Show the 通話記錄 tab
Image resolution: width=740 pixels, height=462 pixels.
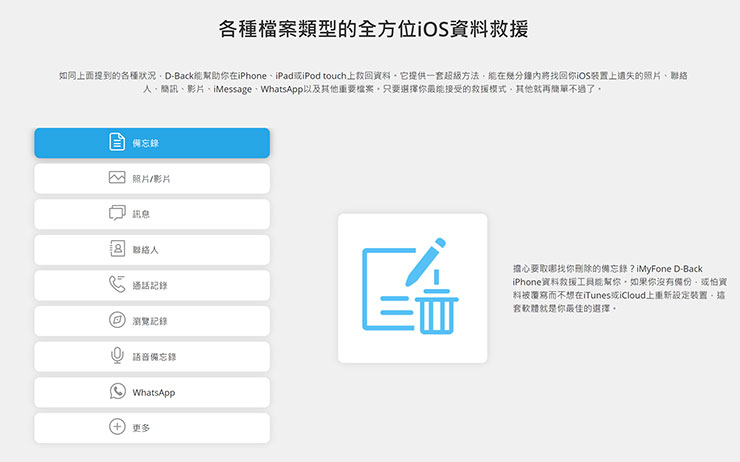tap(150, 286)
